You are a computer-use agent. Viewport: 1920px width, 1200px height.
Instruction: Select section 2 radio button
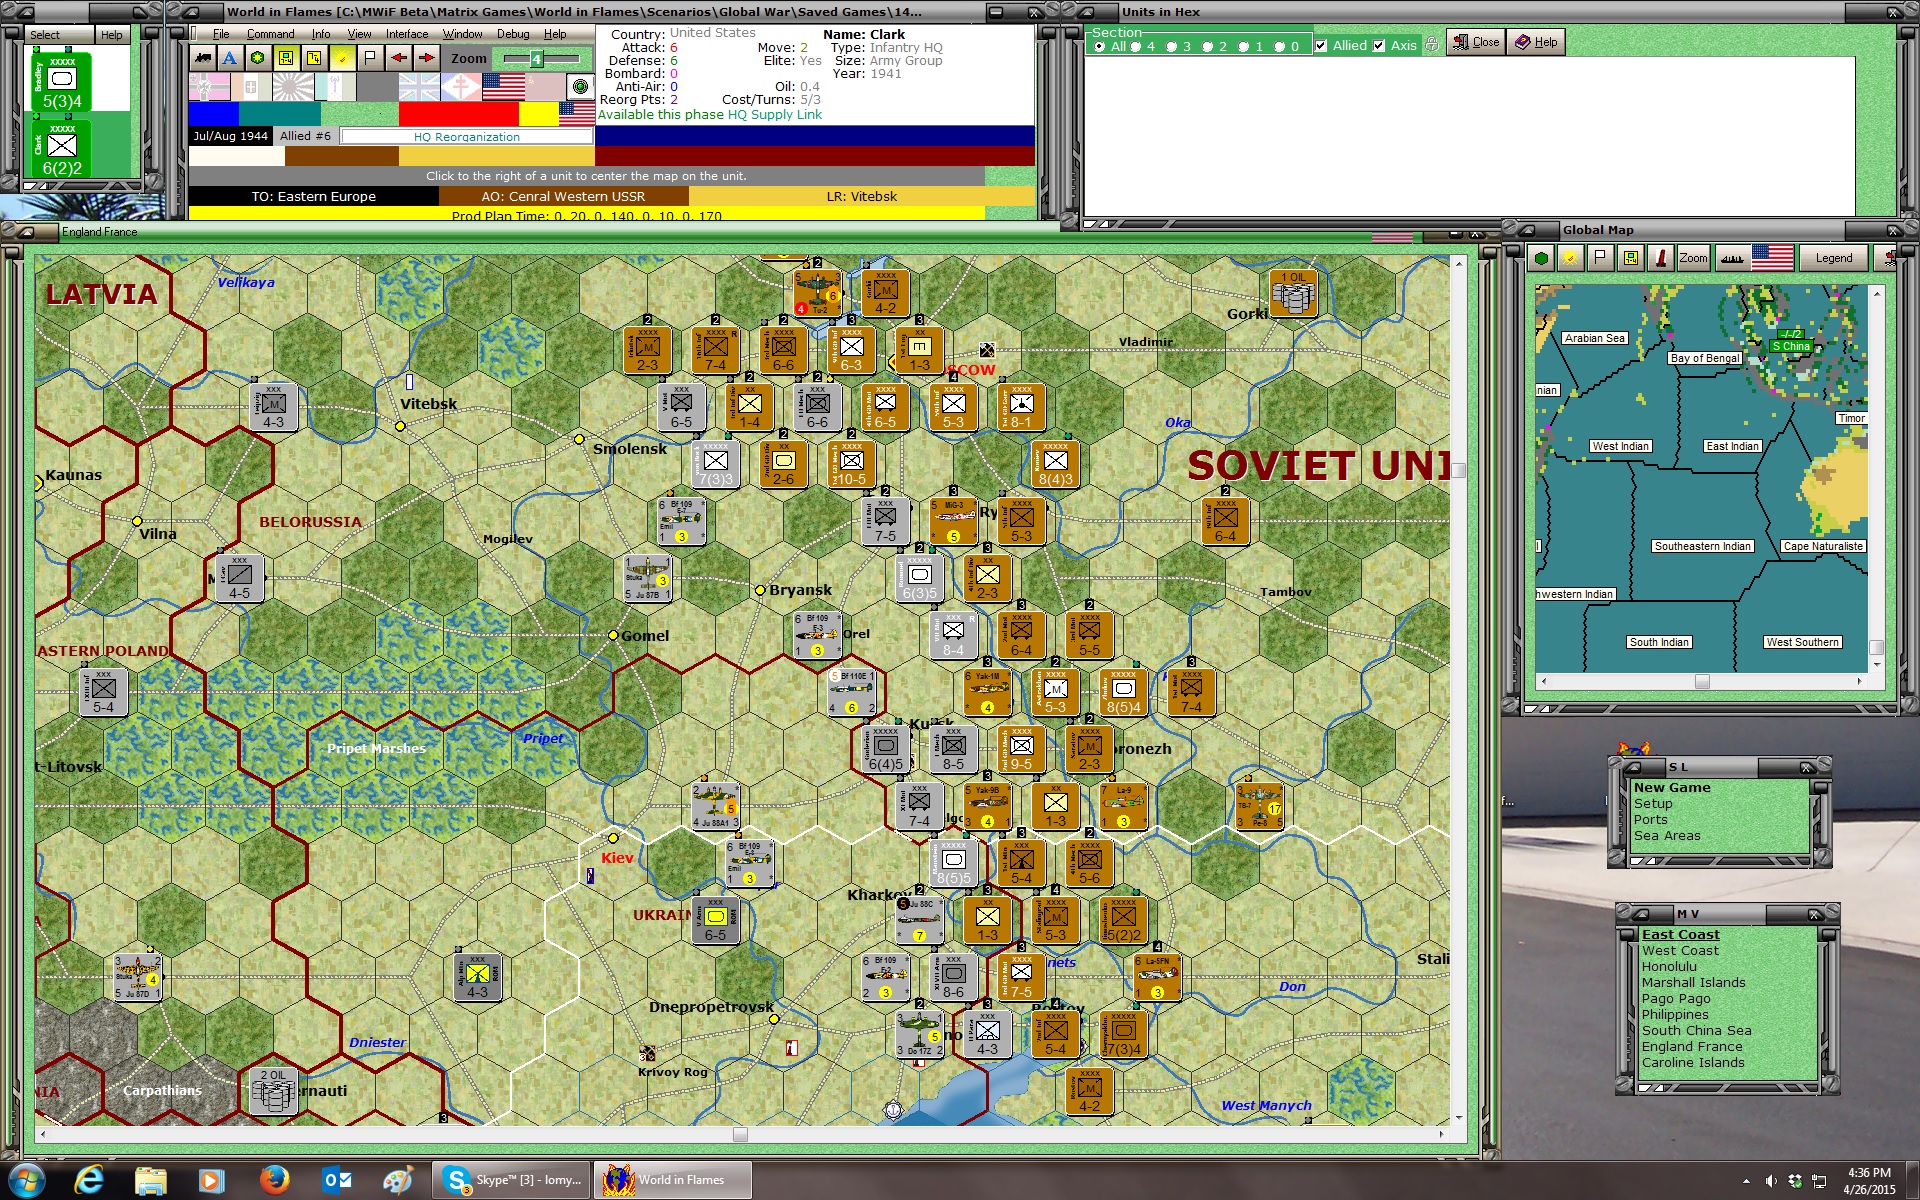(x=1208, y=46)
